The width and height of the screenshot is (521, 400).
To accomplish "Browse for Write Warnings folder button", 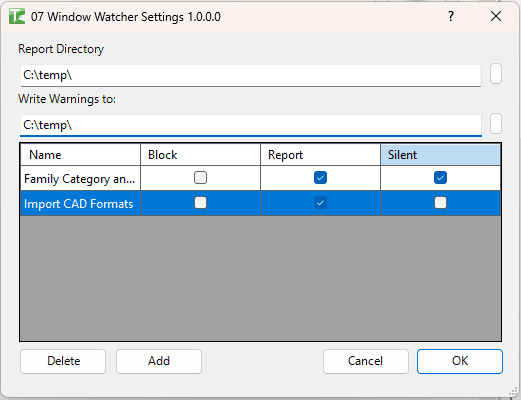I will pyautogui.click(x=496, y=124).
